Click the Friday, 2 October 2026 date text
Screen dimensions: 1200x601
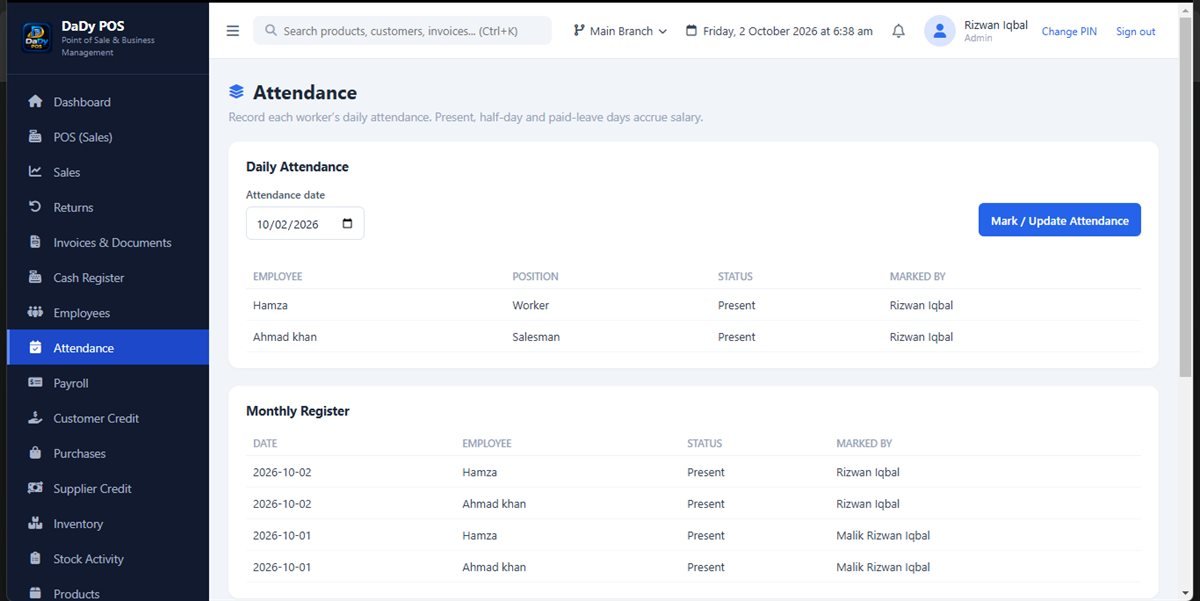788,31
